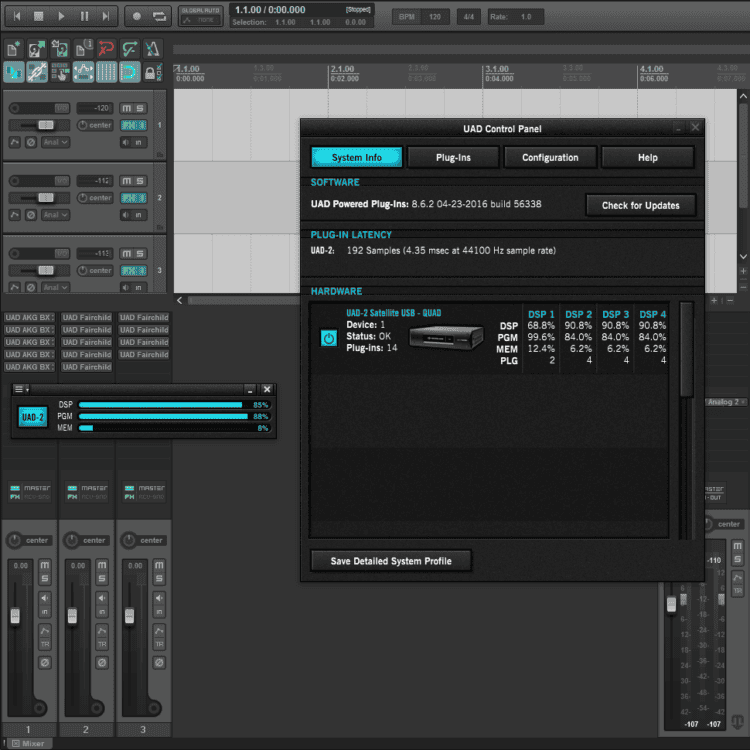
Task: Click the first UAD AKG BX FX slot
Action: (29, 318)
